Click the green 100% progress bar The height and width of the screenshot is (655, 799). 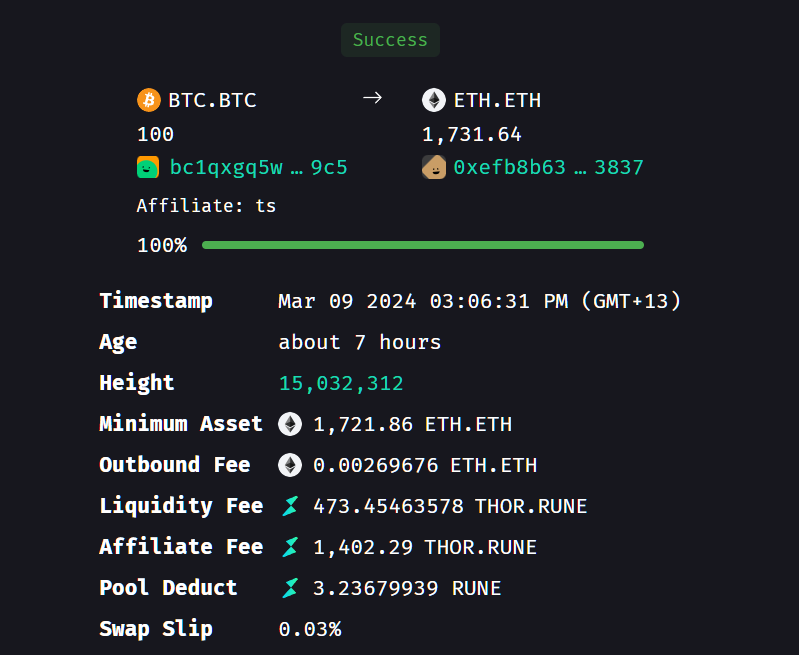(423, 245)
